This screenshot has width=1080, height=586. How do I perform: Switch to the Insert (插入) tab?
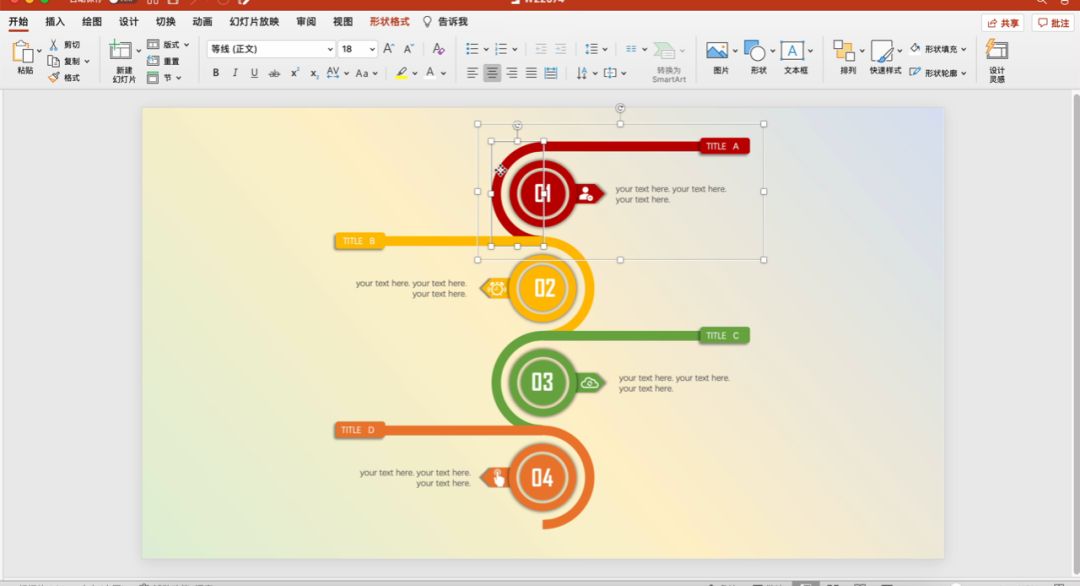tap(55, 21)
